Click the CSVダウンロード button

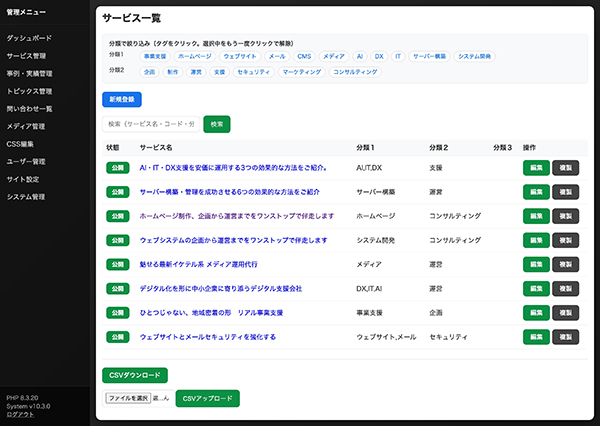point(135,375)
